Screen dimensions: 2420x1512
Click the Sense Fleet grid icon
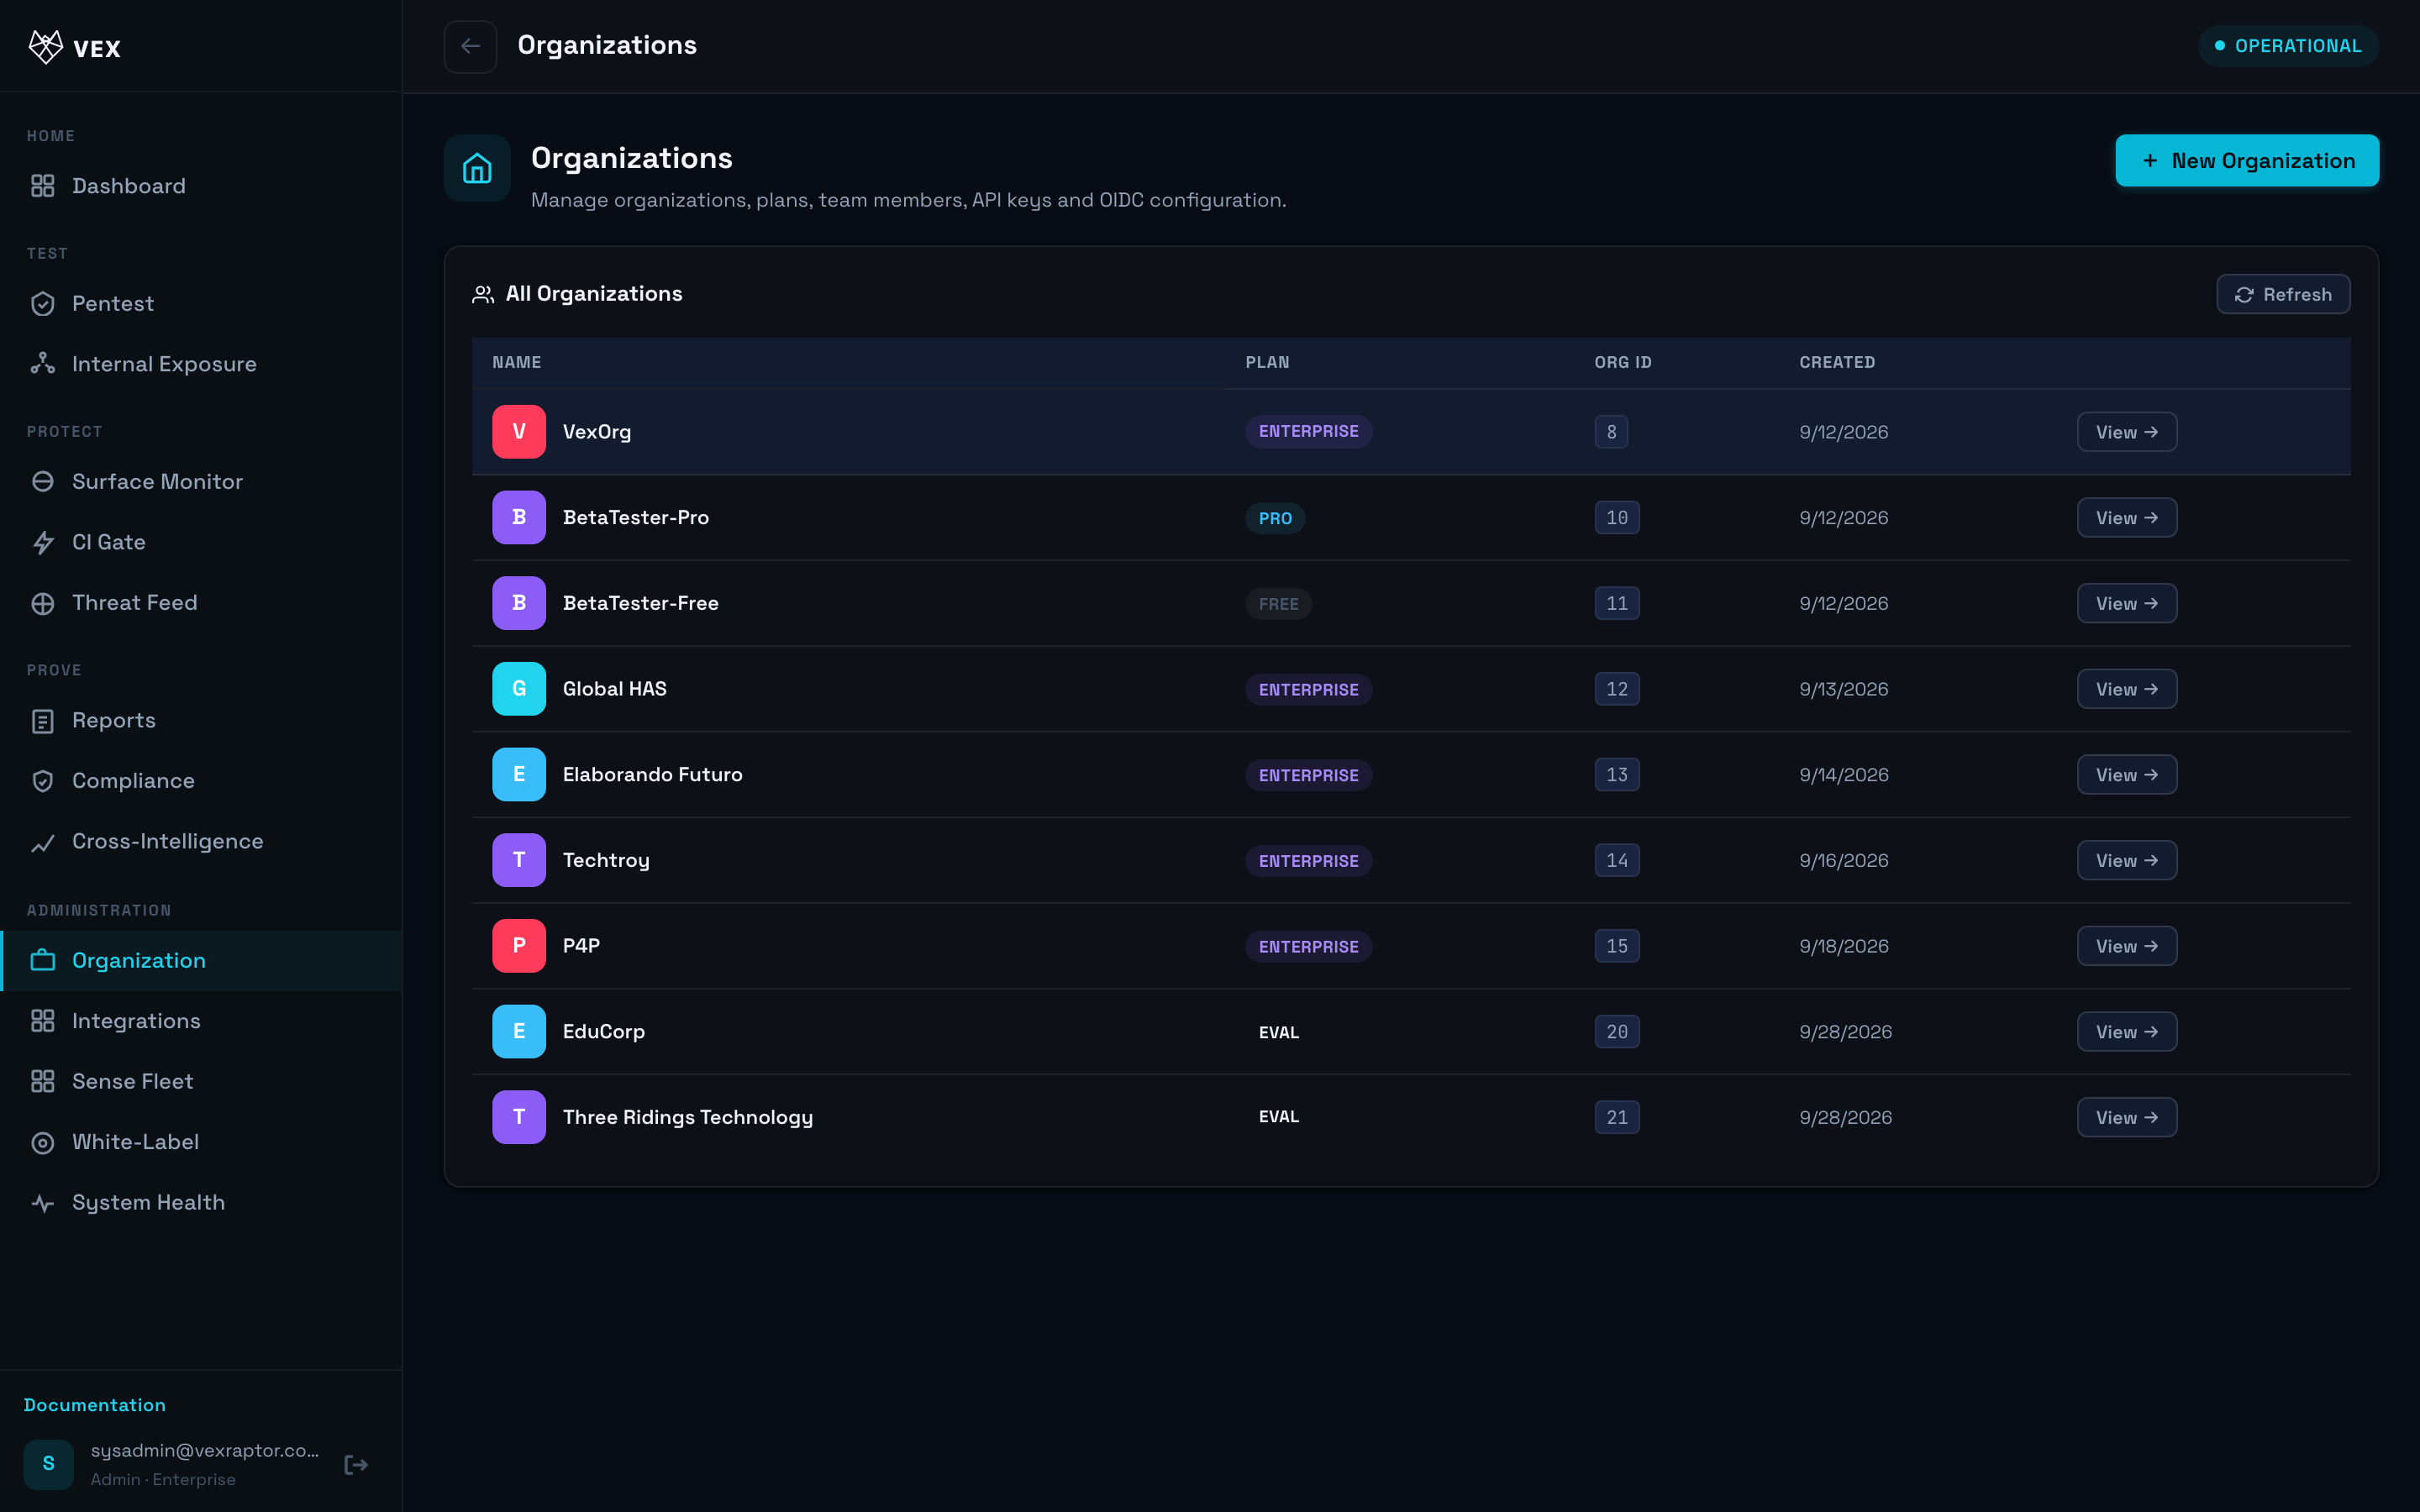42,1082
